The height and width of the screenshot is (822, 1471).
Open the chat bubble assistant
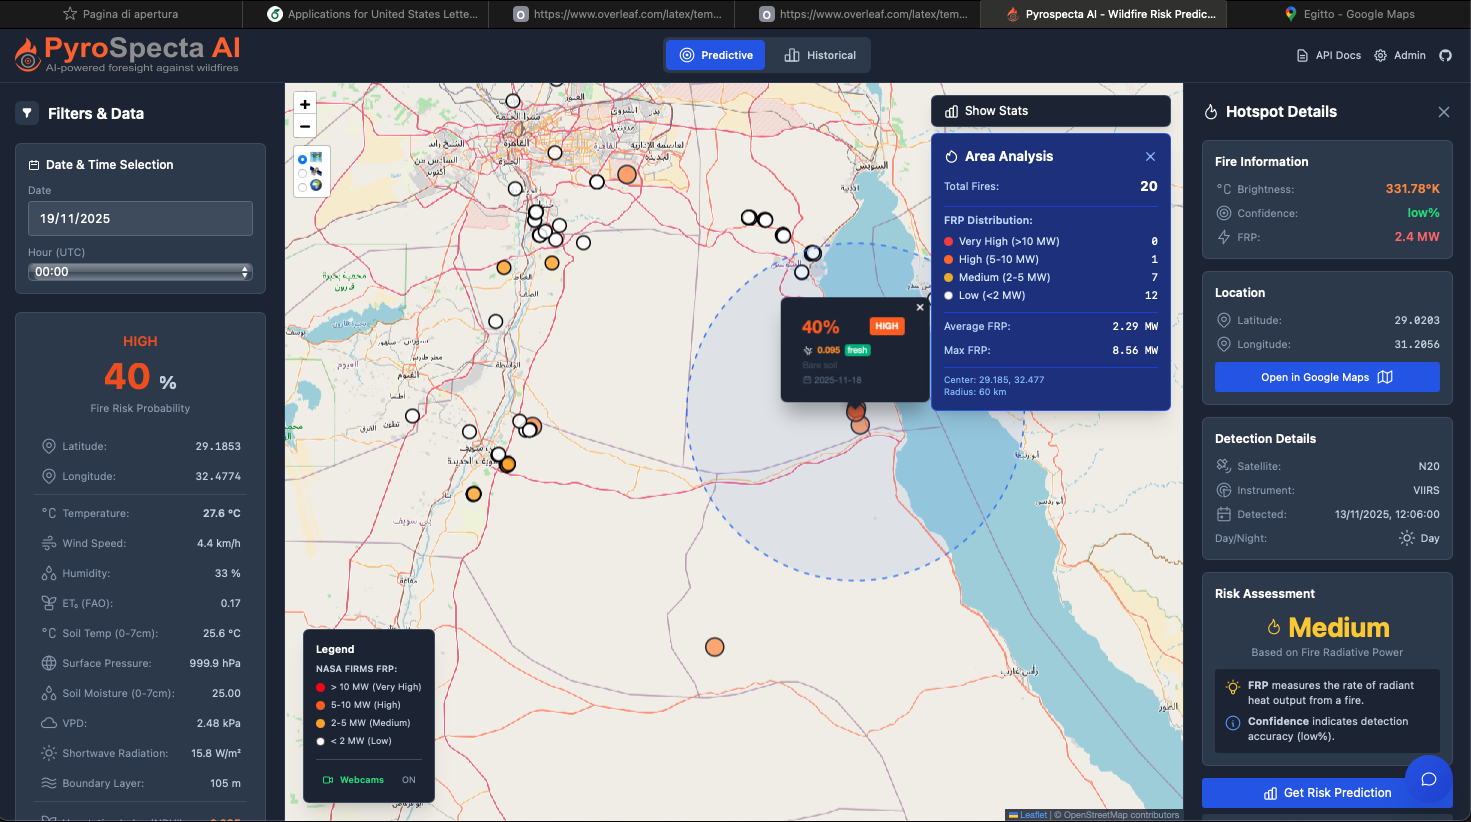coord(1429,779)
